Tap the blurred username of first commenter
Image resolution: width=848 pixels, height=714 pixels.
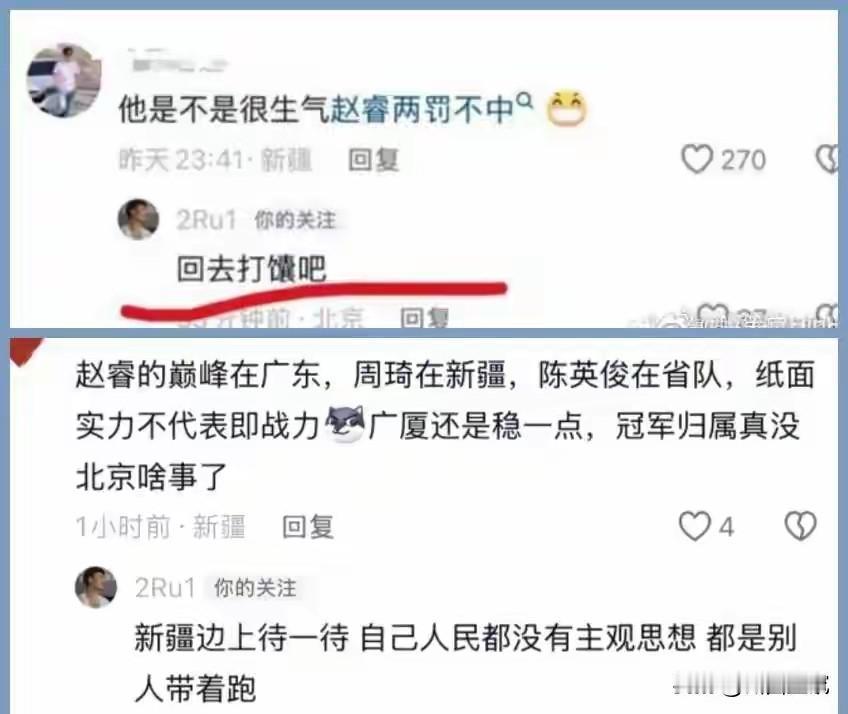[x=178, y=62]
